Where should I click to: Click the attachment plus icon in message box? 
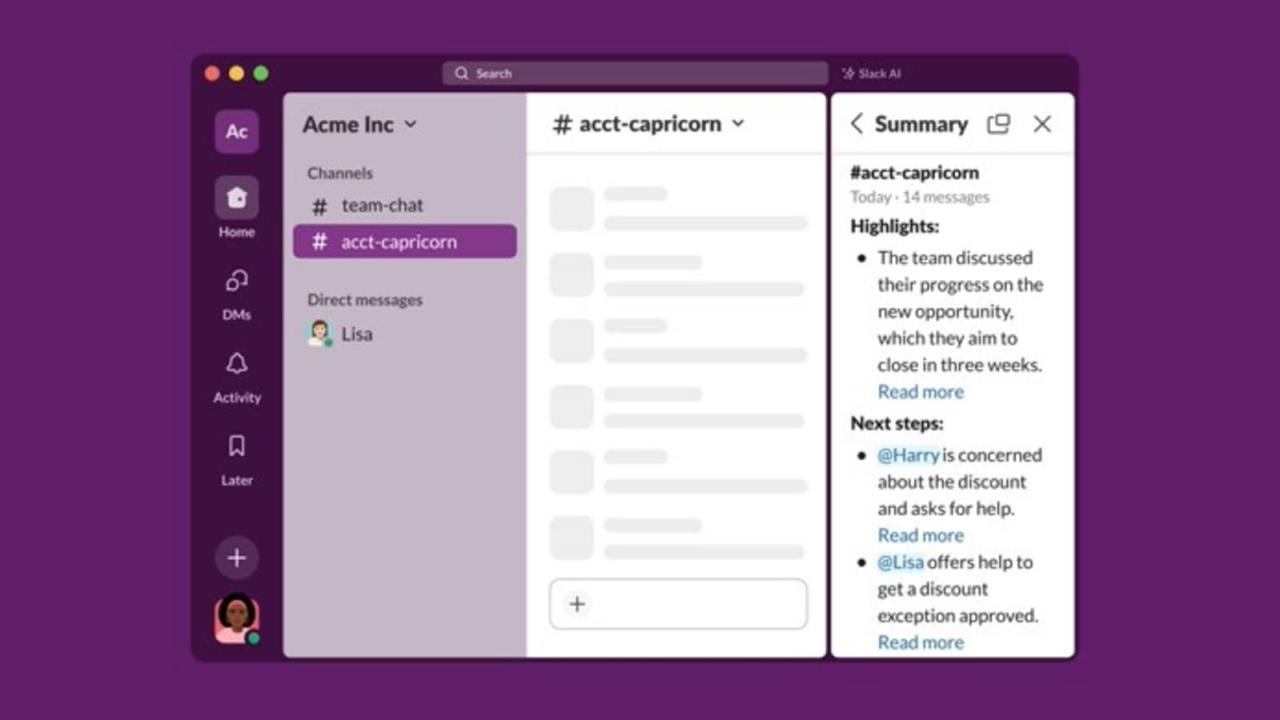pyautogui.click(x=577, y=604)
